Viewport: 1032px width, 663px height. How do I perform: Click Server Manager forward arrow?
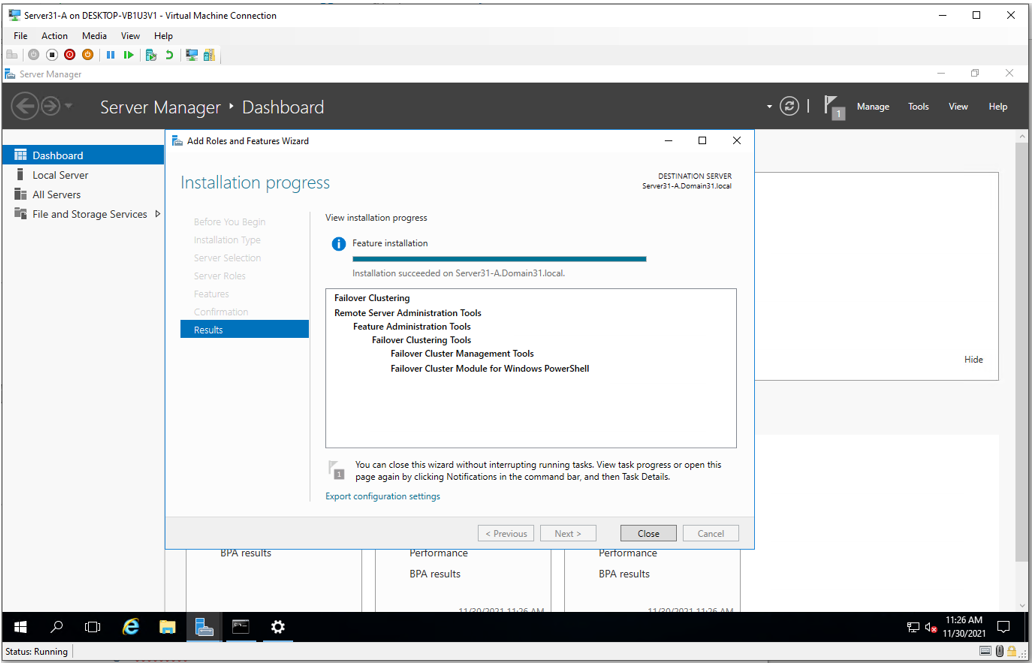51,106
